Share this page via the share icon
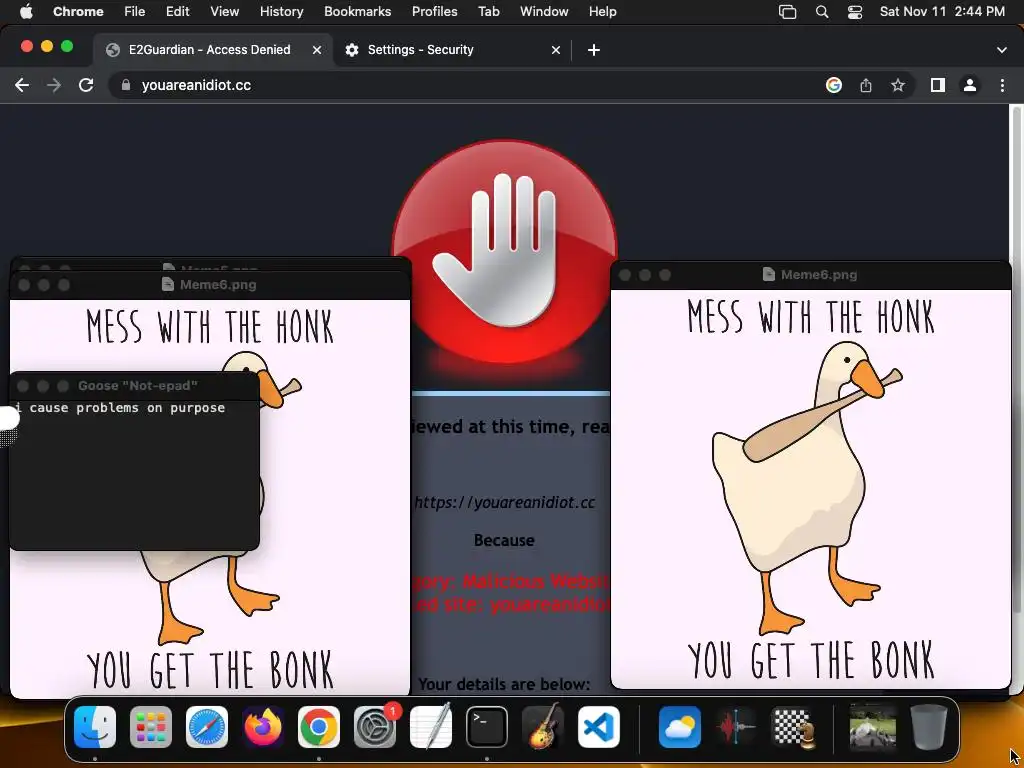The width and height of the screenshot is (1024, 768). coord(866,85)
